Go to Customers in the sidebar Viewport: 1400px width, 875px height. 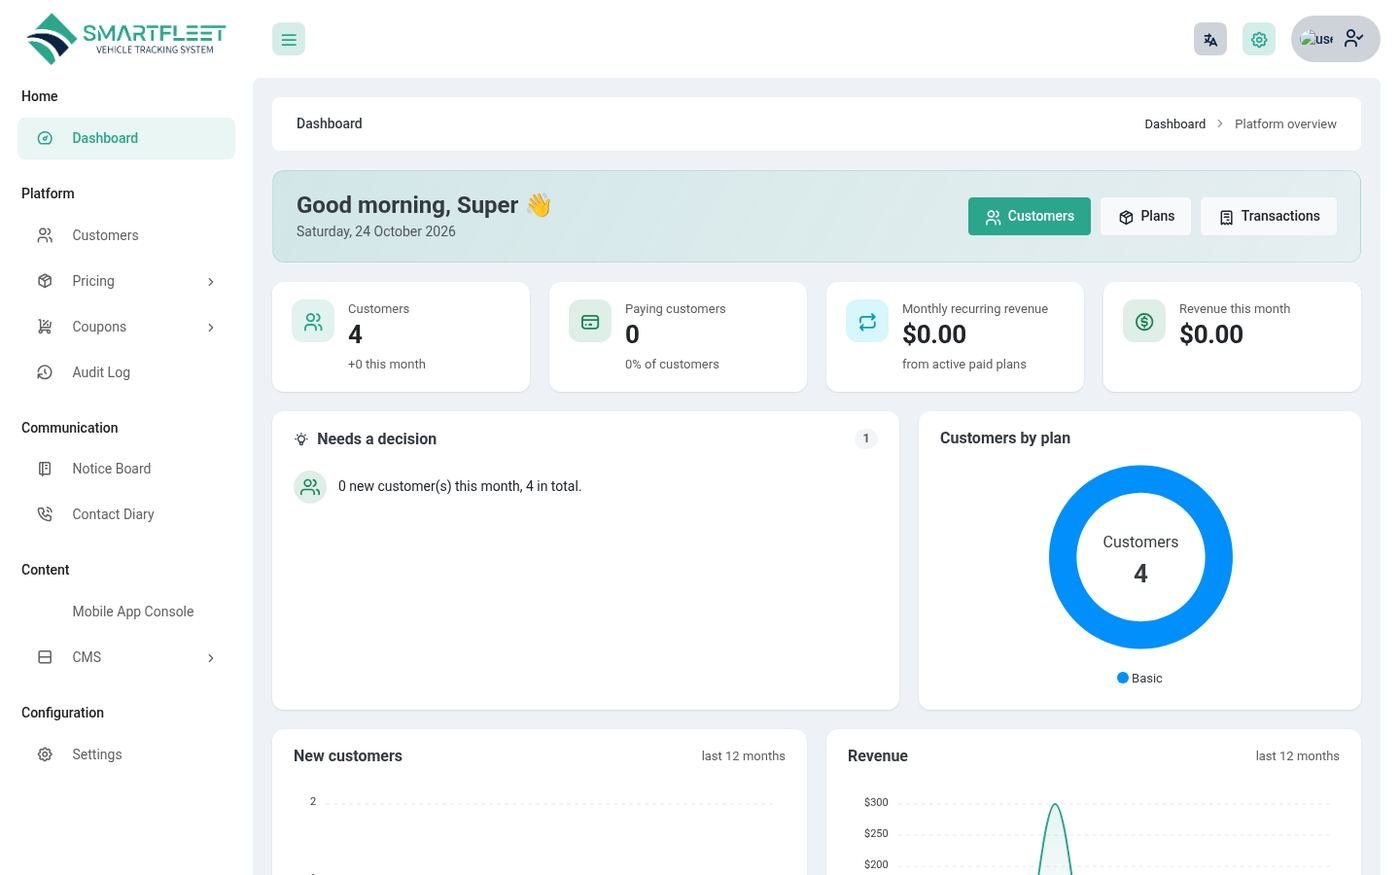point(126,235)
